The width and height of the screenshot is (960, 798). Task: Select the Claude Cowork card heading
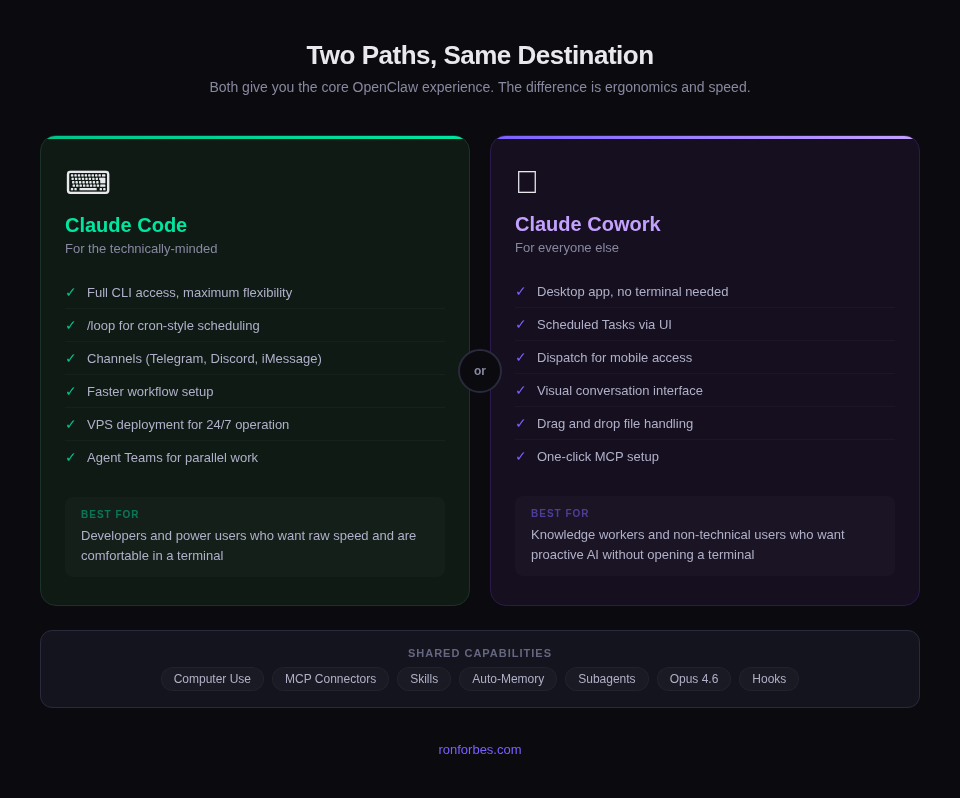click(588, 224)
